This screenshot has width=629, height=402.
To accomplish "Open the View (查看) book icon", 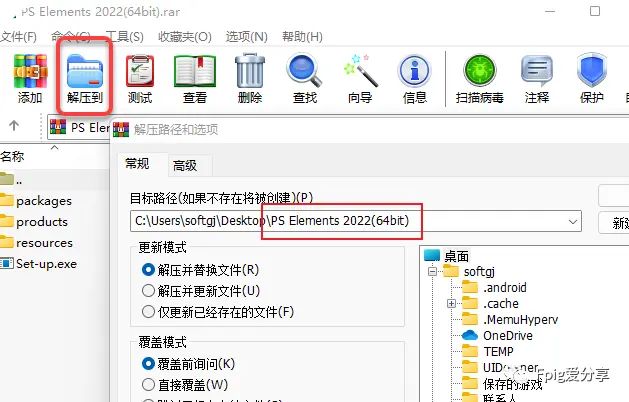I will coord(195,79).
